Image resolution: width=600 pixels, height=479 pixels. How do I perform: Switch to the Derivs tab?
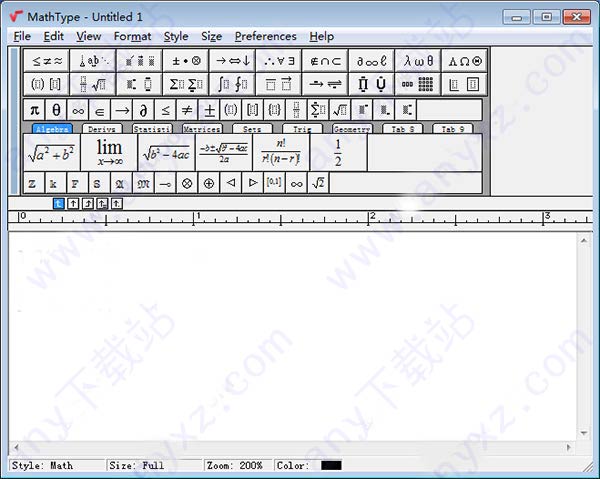(102, 129)
